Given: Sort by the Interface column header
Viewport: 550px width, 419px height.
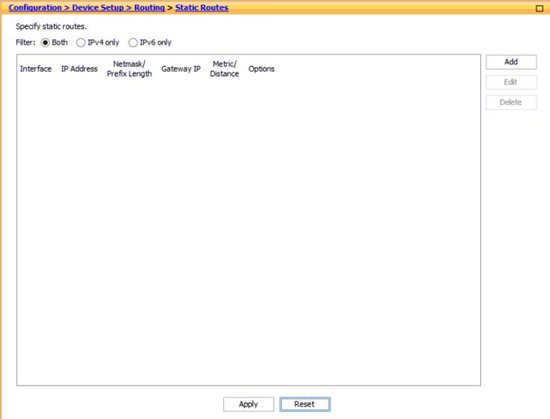Looking at the screenshot, I should pos(36,69).
